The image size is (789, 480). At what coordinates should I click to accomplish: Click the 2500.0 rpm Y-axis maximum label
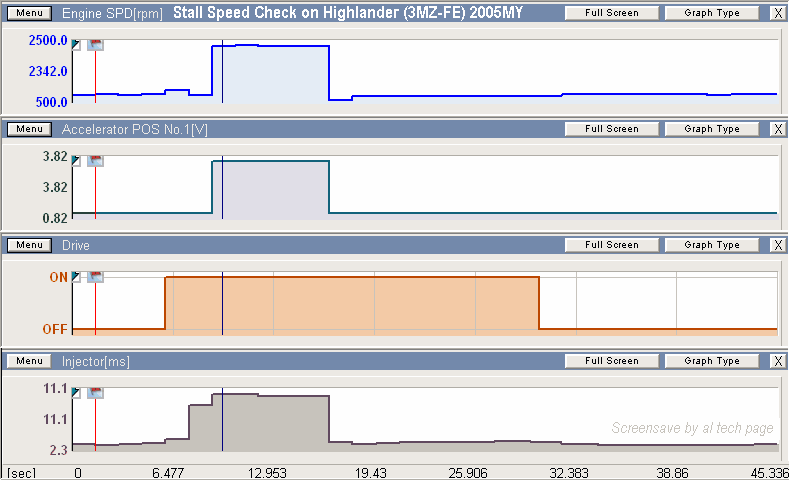(x=48, y=41)
